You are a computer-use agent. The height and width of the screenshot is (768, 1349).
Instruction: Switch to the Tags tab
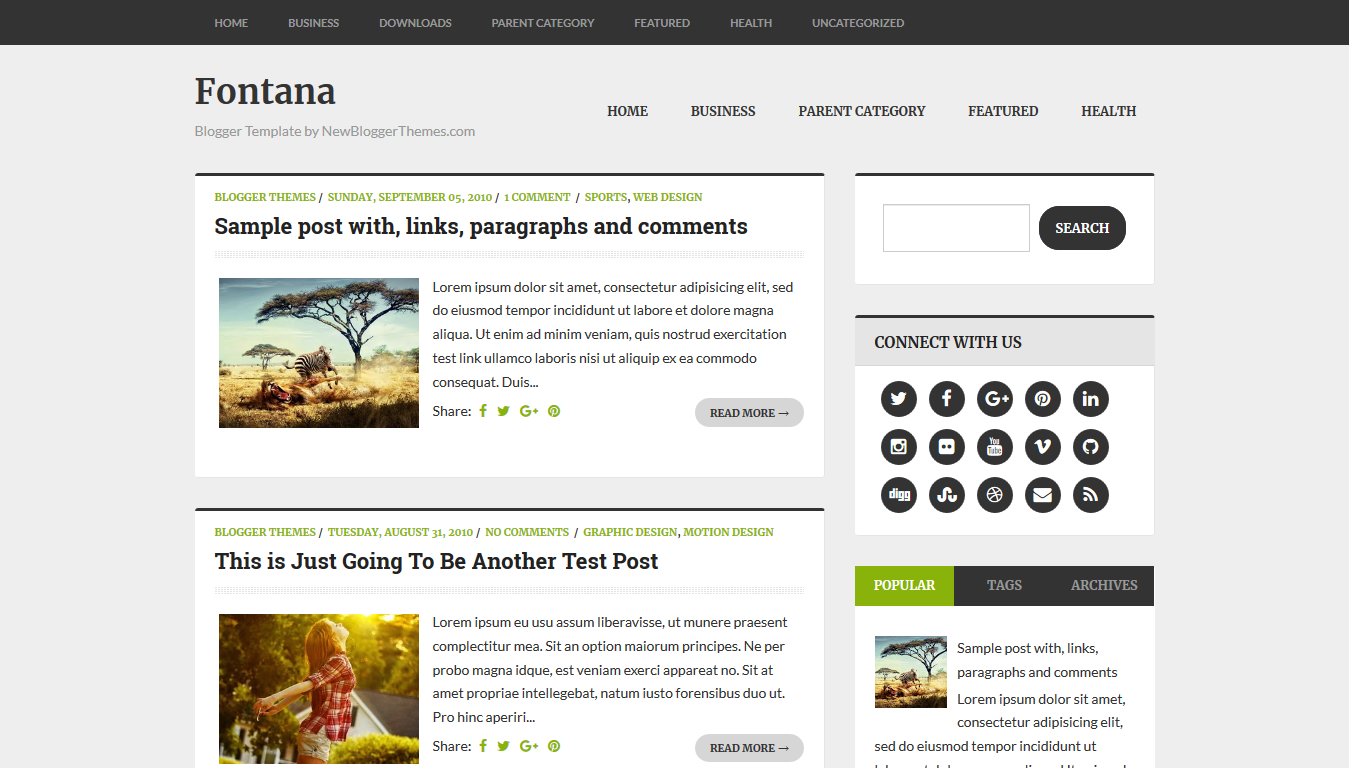click(x=1004, y=585)
